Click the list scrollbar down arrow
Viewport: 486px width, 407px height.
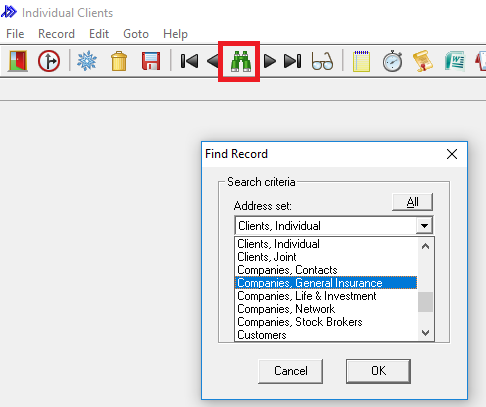[425, 333]
